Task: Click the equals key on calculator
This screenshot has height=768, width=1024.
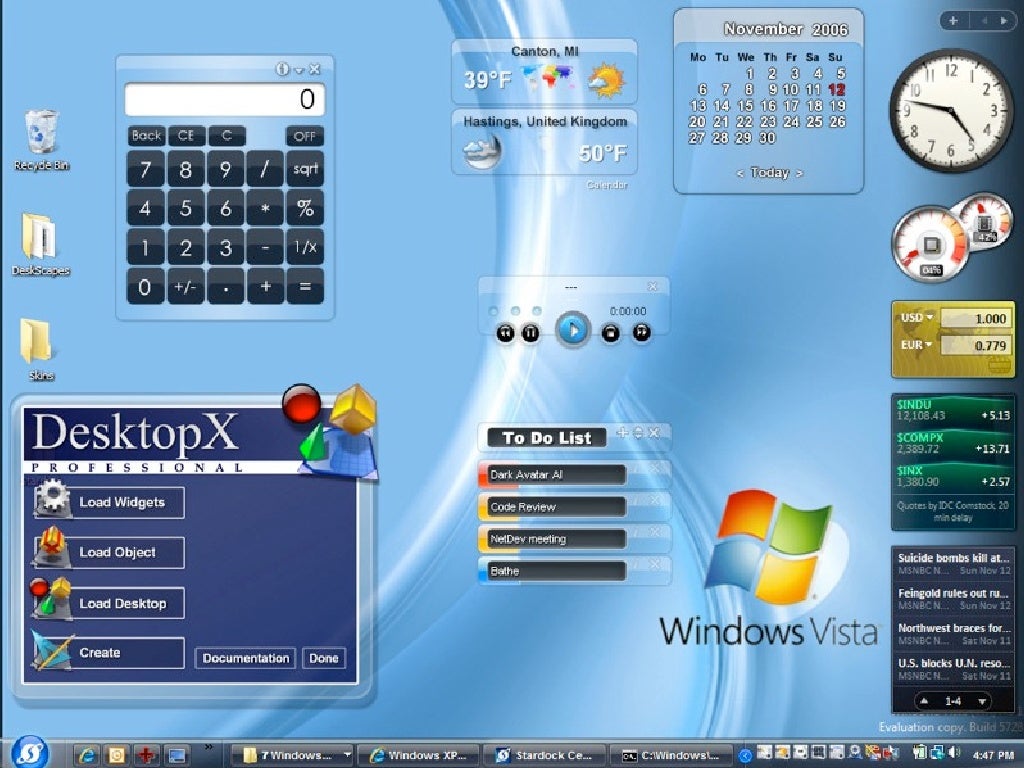Action: pyautogui.click(x=305, y=287)
